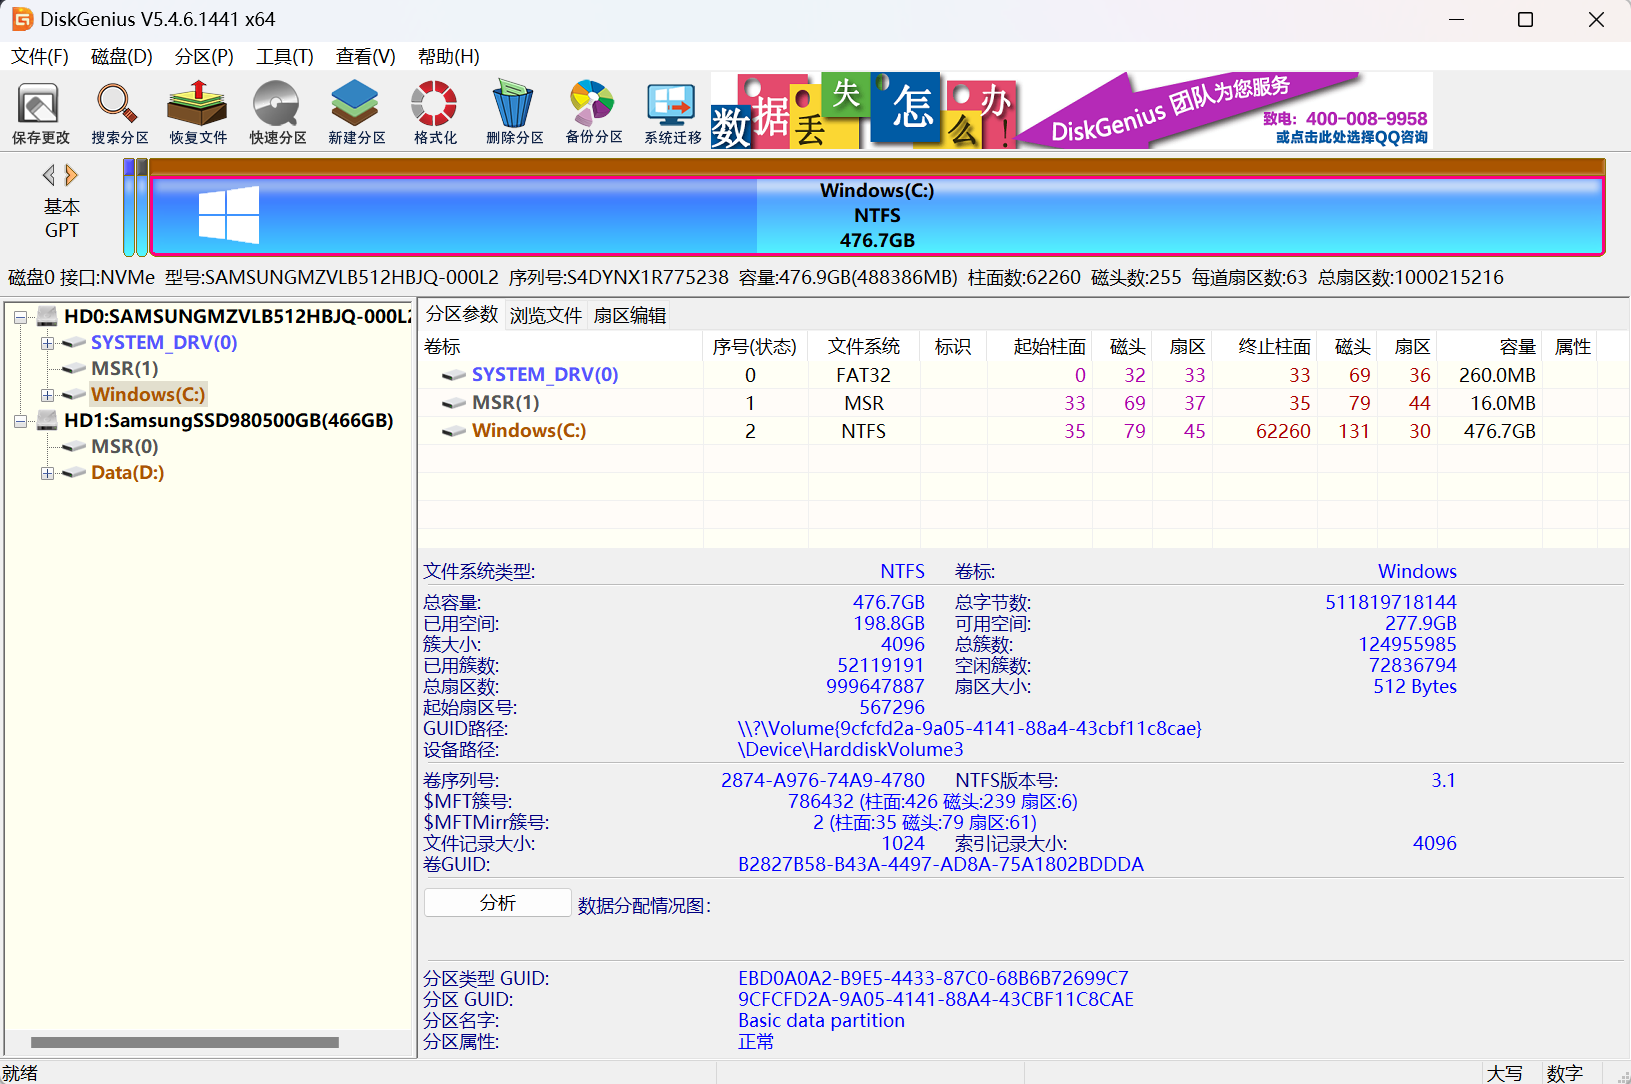This screenshot has width=1631, height=1084.
Task: Expand the Data(D:) tree node
Action: (x=47, y=473)
